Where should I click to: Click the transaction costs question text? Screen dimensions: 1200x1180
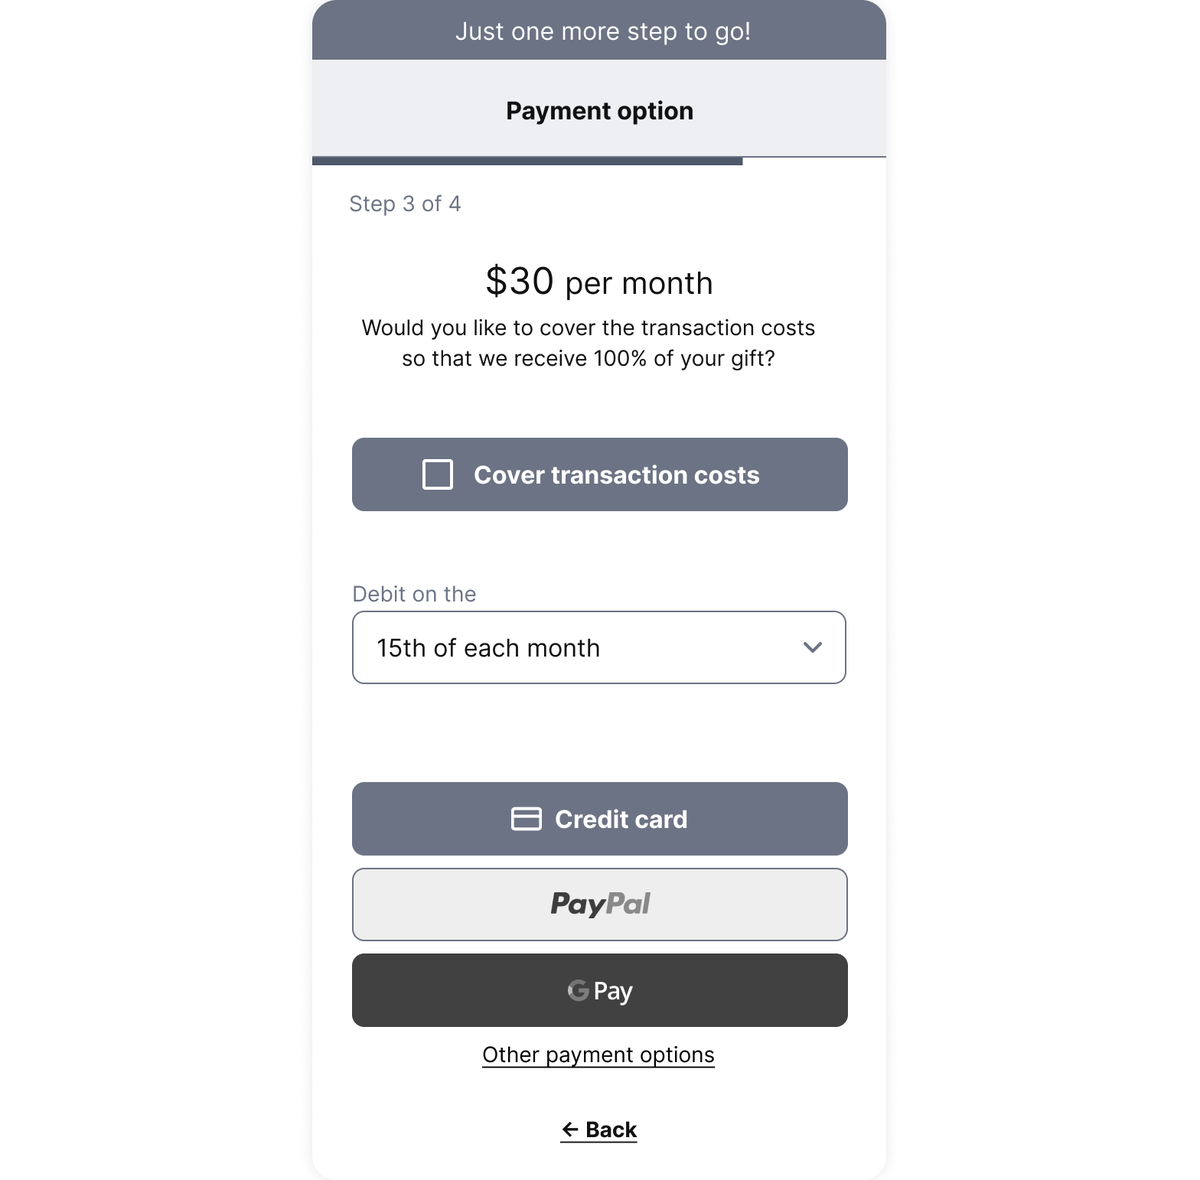coord(588,343)
